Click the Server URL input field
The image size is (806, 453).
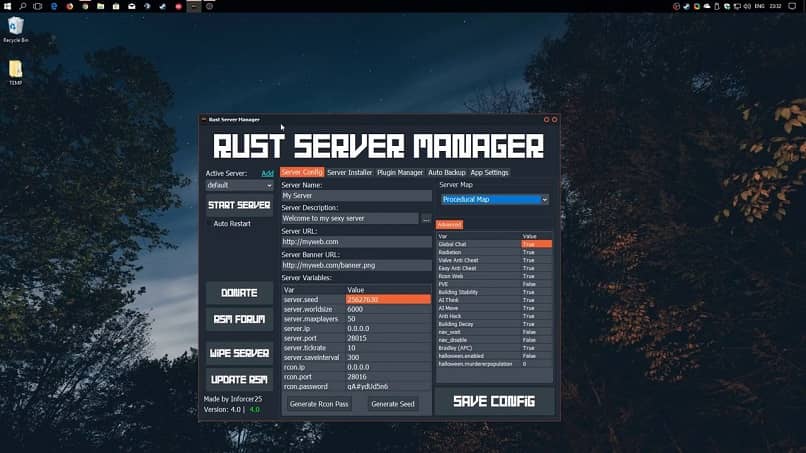[x=356, y=242]
